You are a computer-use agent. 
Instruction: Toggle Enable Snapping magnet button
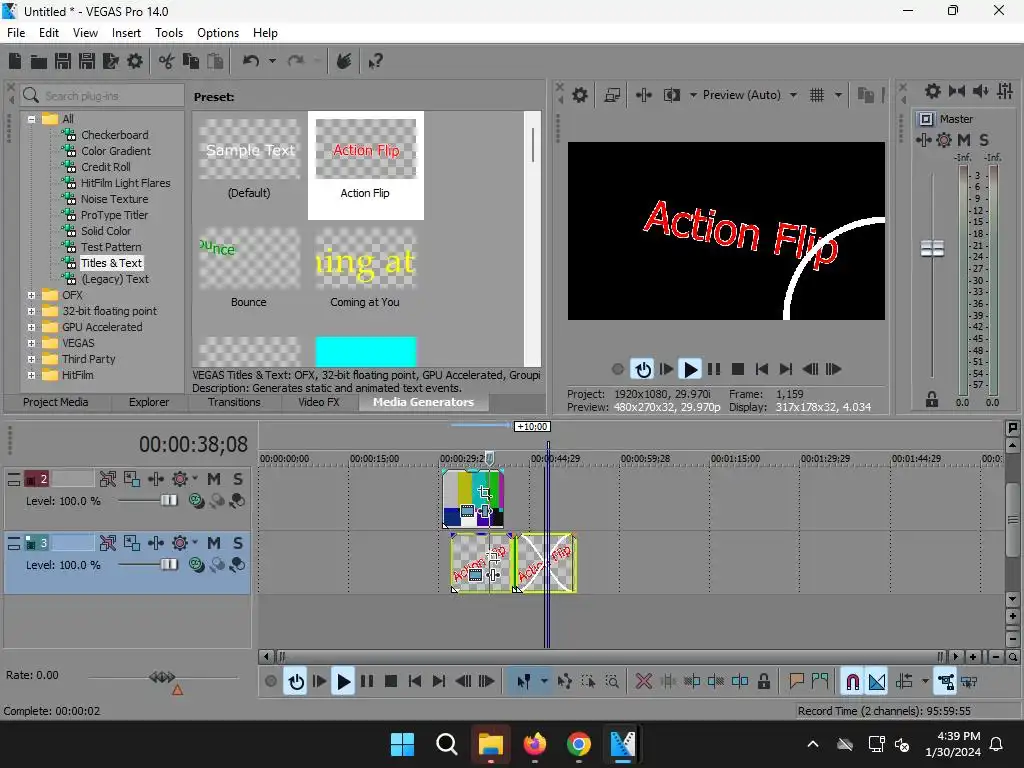[x=852, y=681]
